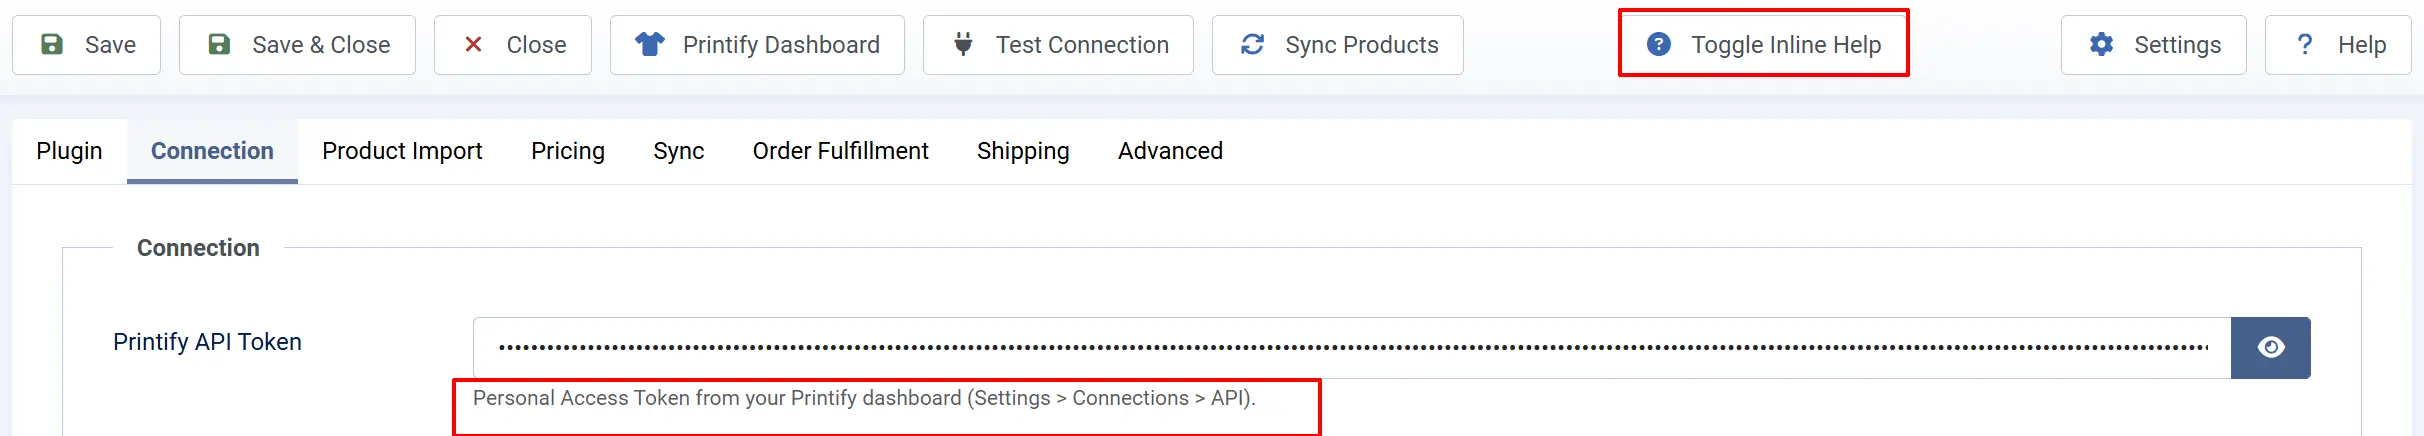2424x436 pixels.
Task: Click the Save & Close button label
Action: click(321, 45)
